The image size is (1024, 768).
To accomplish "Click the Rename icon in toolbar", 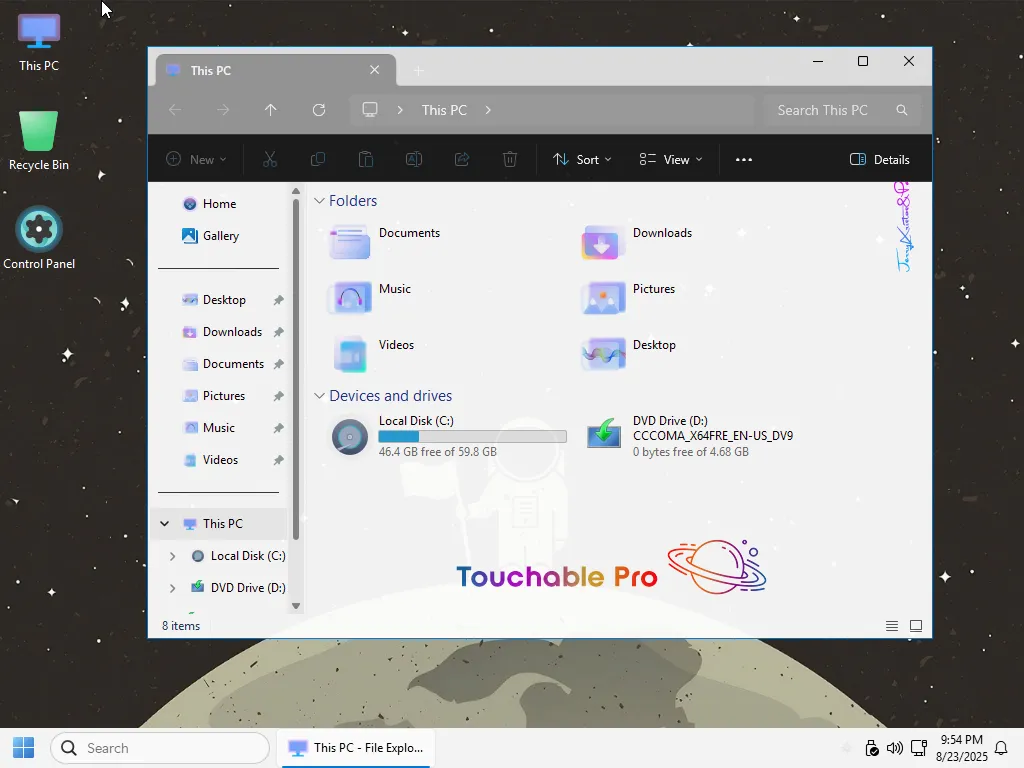I will click(414, 159).
